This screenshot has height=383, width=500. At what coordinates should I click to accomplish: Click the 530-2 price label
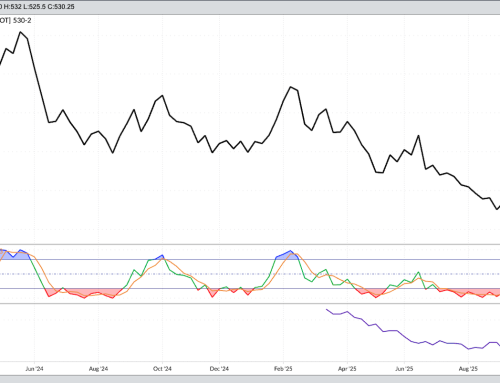click(22, 21)
